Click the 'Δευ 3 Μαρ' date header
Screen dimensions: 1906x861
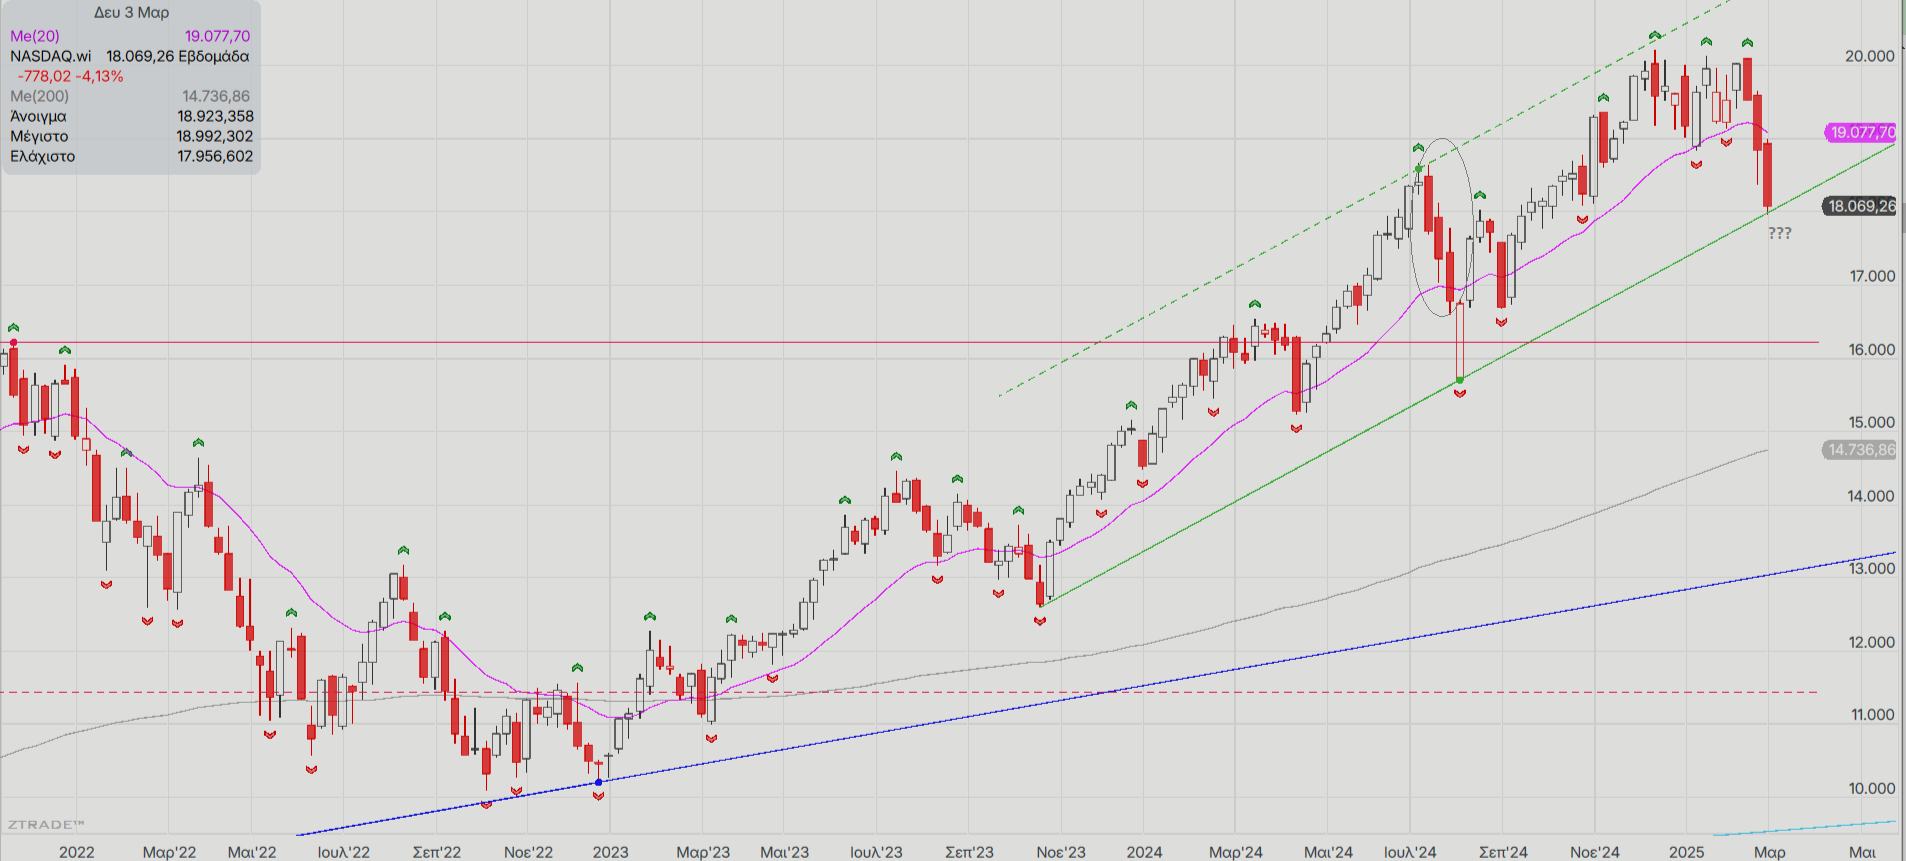pos(131,13)
